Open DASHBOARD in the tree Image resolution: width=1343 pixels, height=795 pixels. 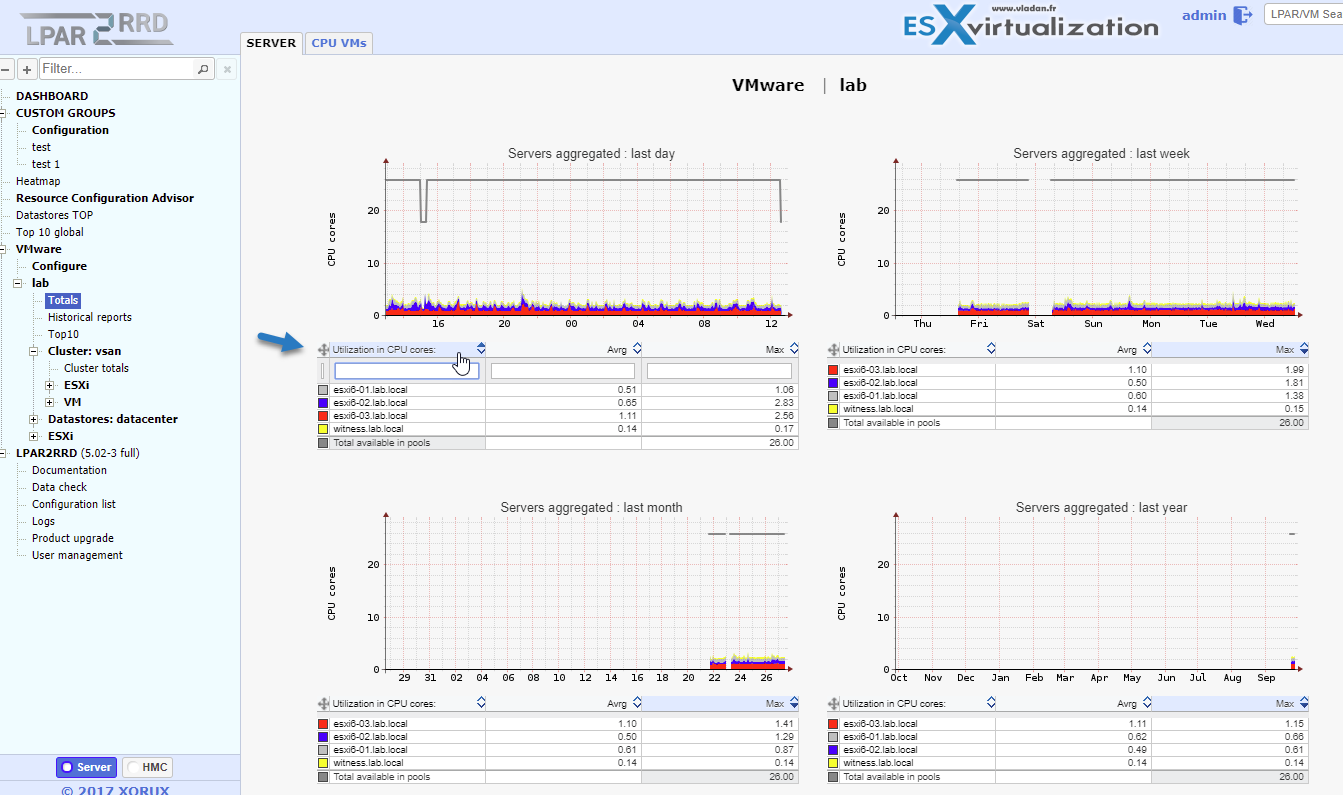pyautogui.click(x=52, y=96)
